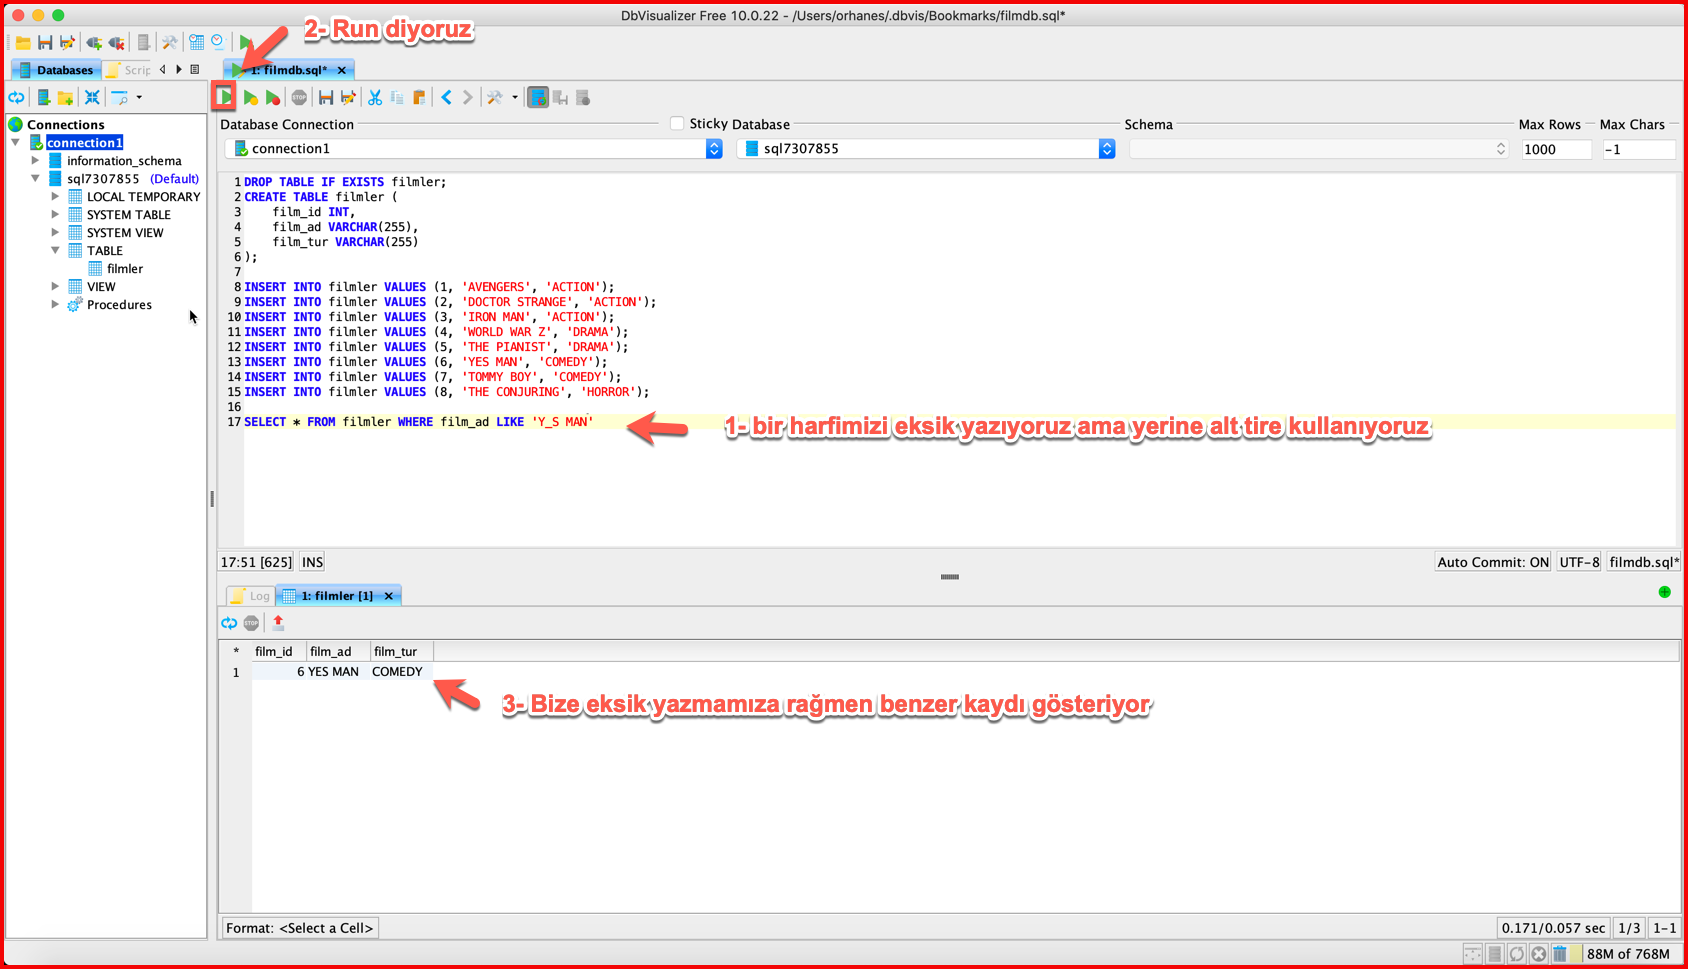The width and height of the screenshot is (1688, 969).
Task: Switch to the Scripts tab
Action: point(128,70)
